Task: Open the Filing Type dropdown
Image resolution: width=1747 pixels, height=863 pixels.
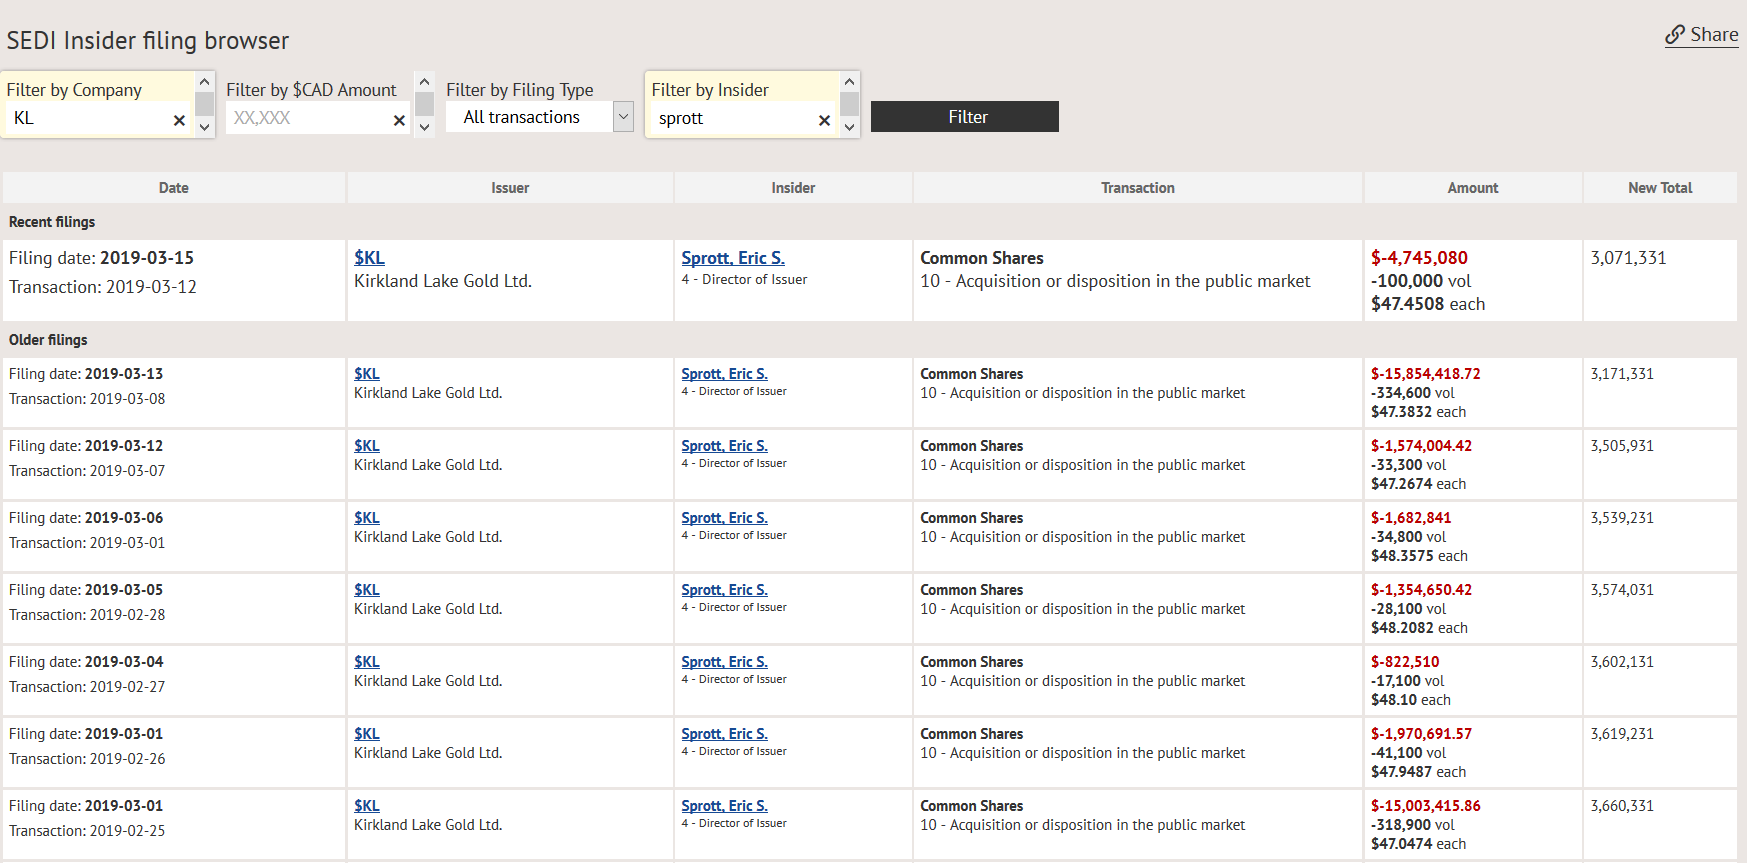Action: [623, 117]
